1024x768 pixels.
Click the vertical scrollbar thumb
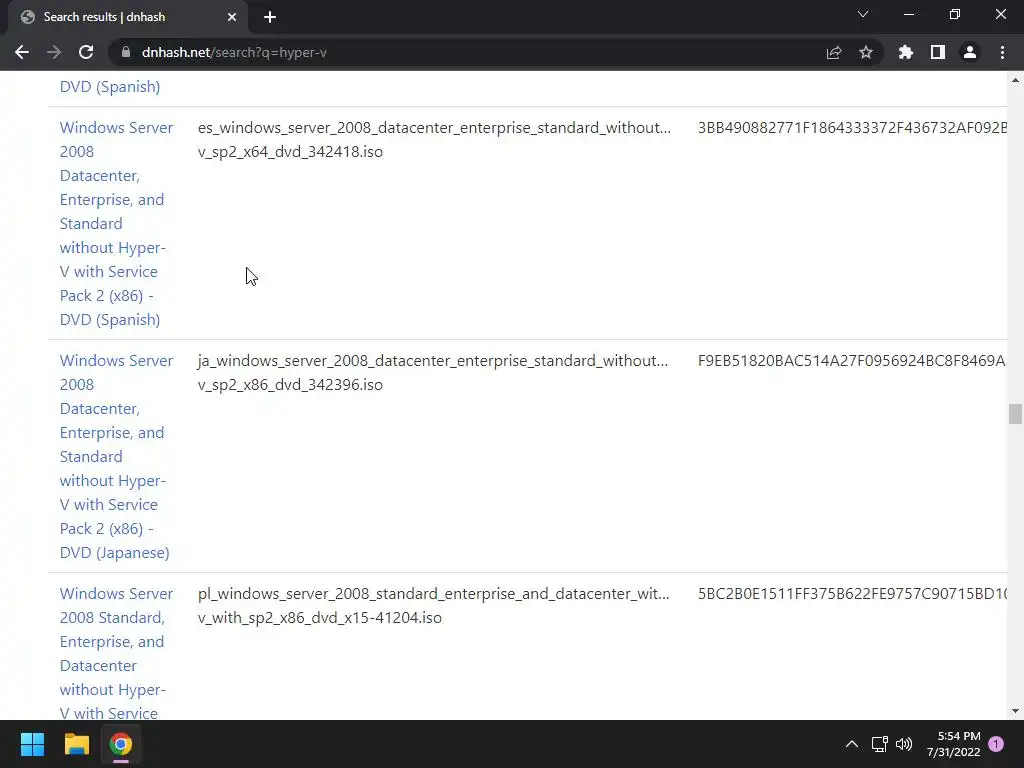pos(1015,414)
